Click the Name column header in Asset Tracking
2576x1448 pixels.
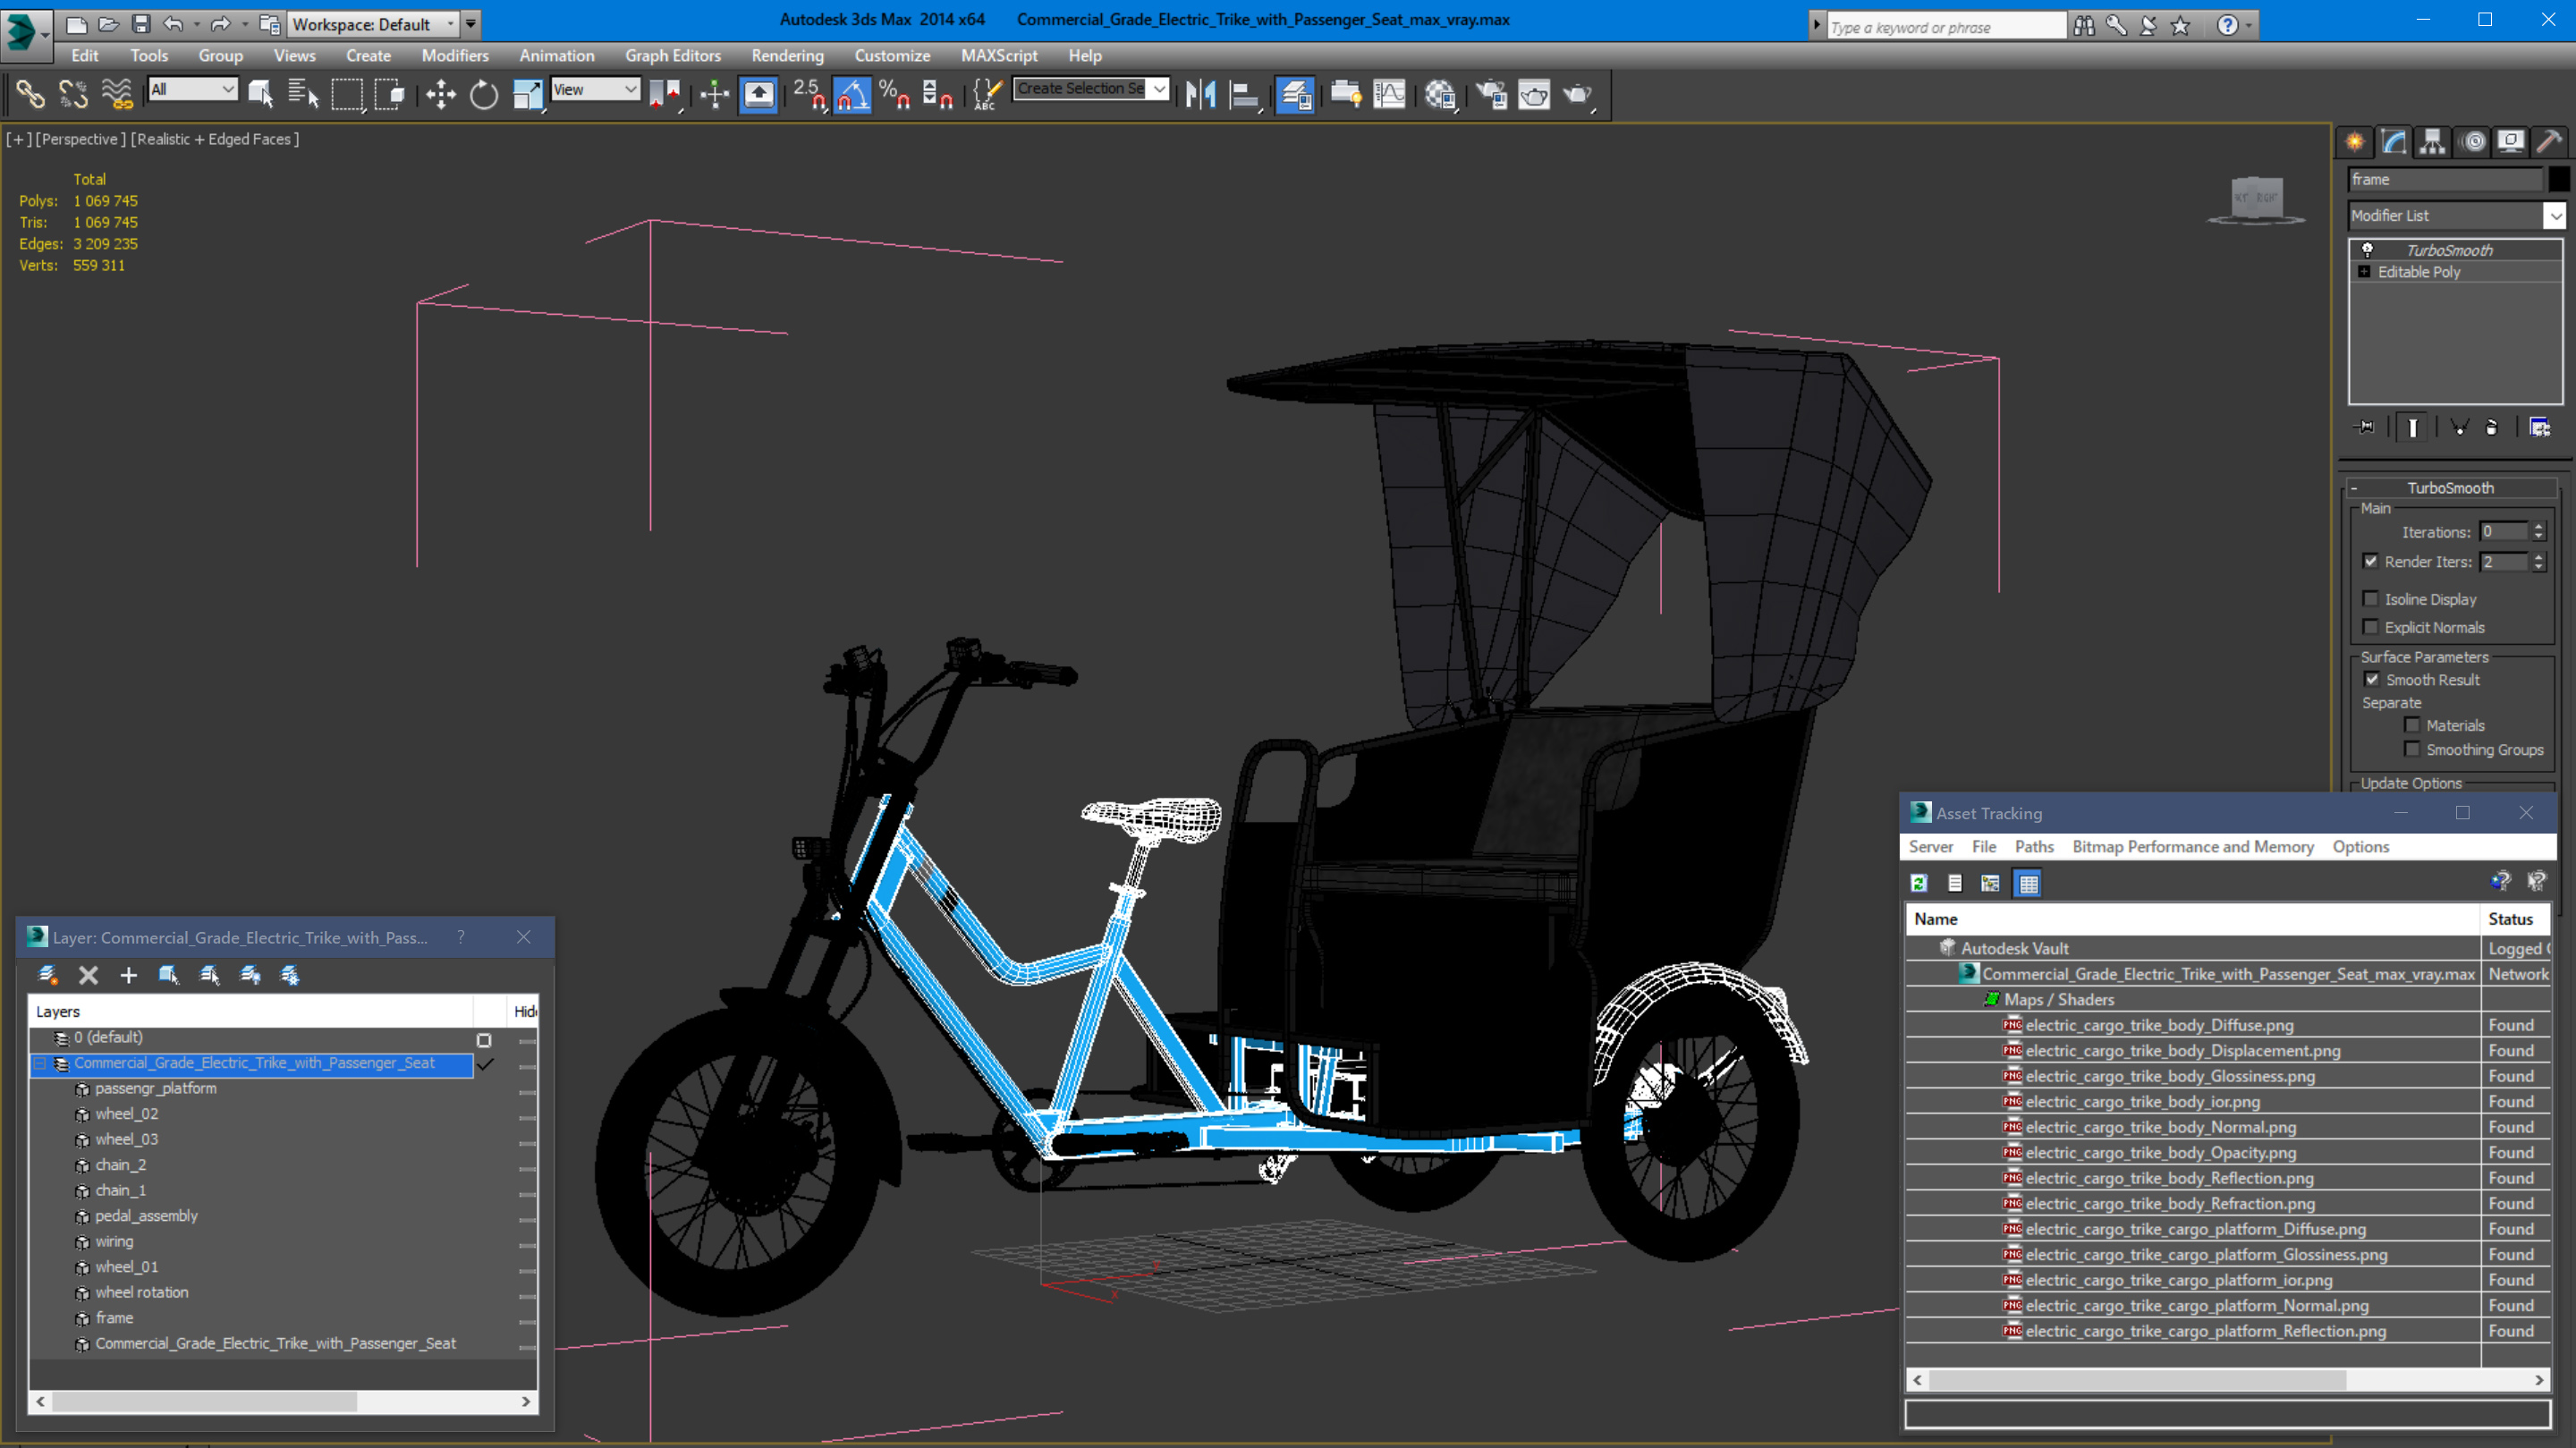[2192, 919]
